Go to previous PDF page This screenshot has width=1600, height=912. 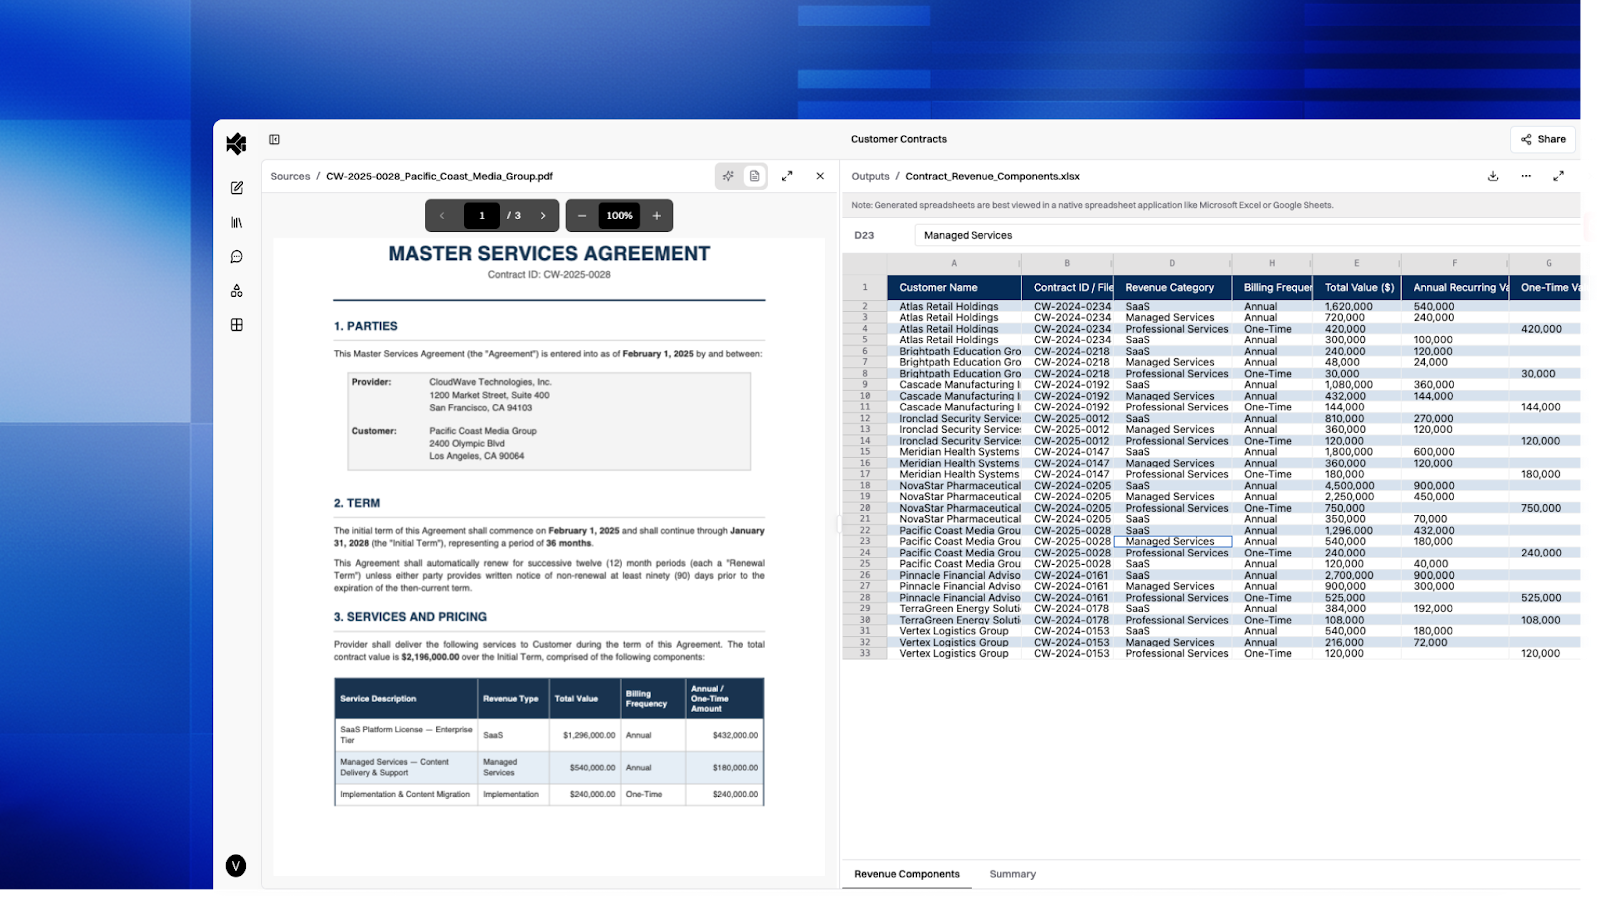(442, 216)
